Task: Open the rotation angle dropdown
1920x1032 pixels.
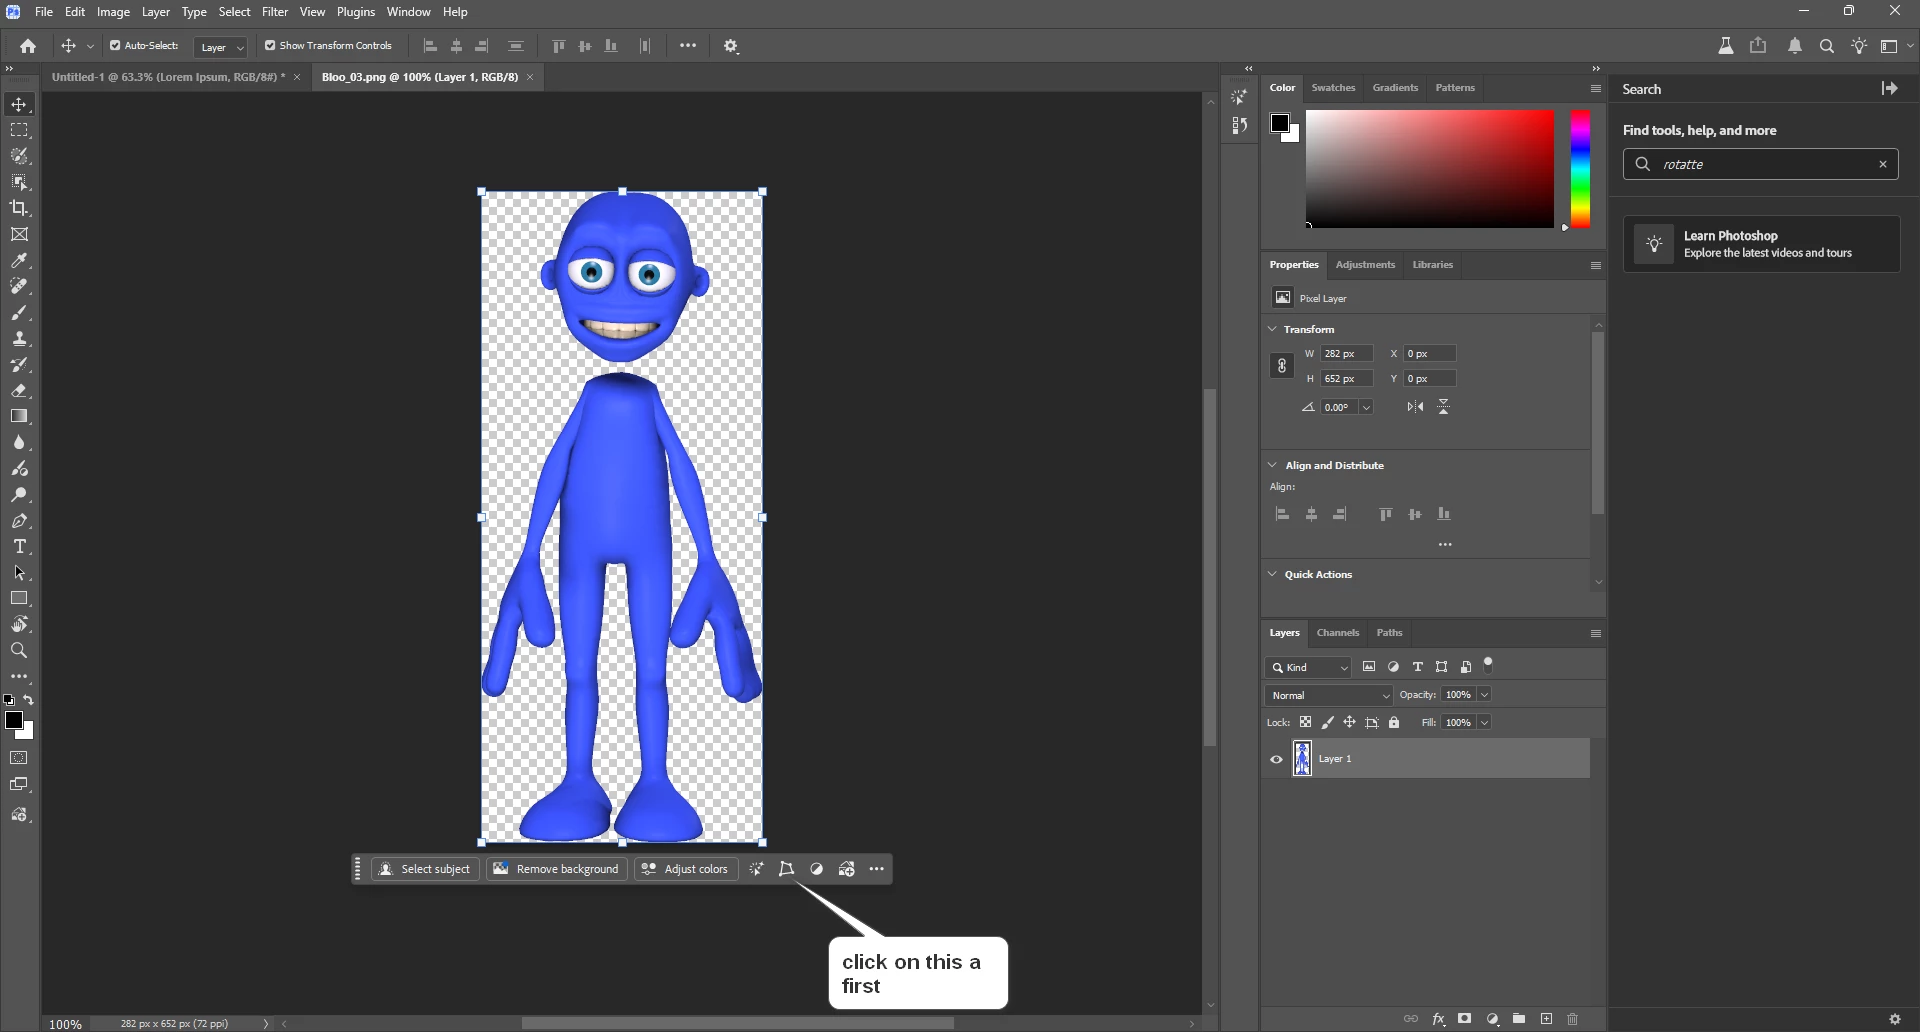Action: (1366, 407)
